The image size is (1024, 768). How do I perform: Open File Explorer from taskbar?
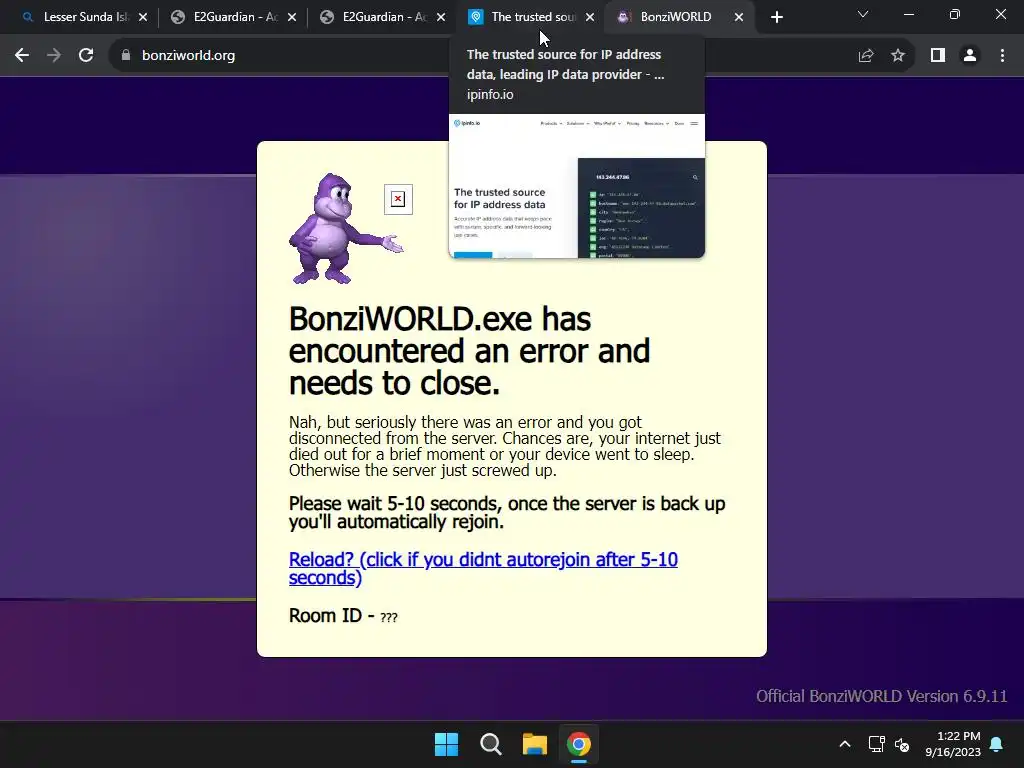coord(535,744)
